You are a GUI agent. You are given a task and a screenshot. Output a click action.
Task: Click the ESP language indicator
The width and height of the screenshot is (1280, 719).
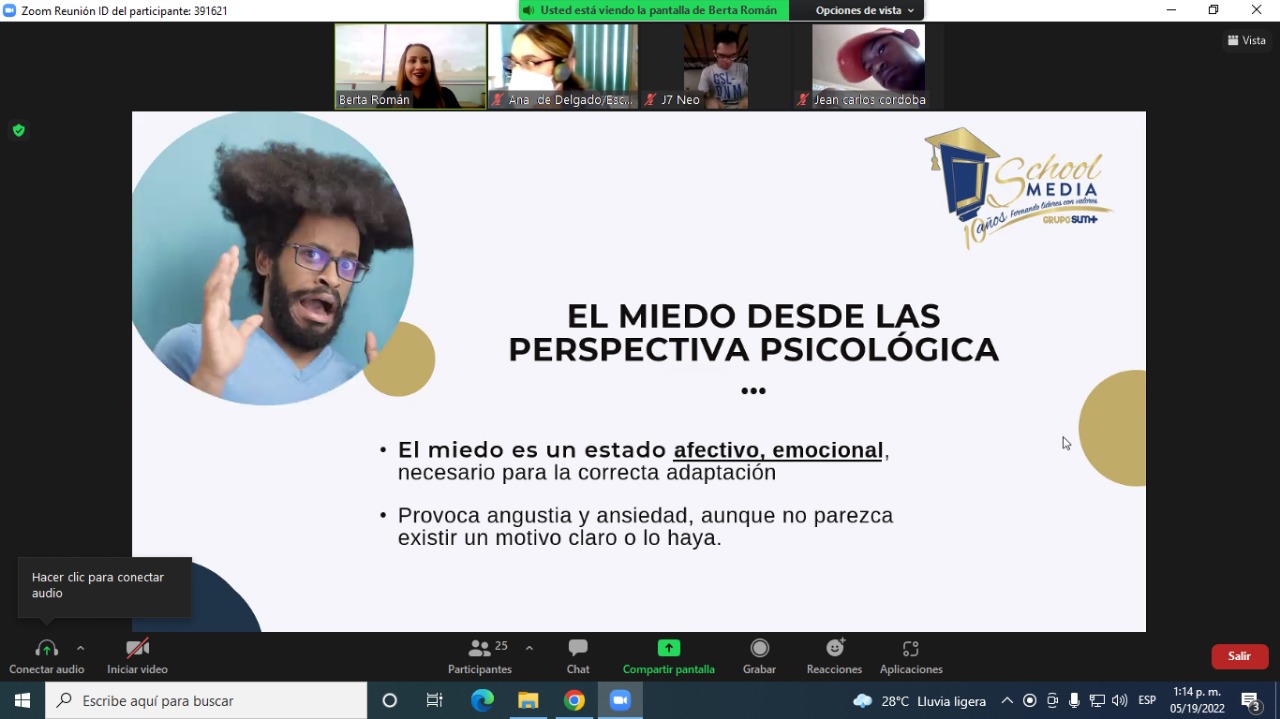[x=1147, y=701]
